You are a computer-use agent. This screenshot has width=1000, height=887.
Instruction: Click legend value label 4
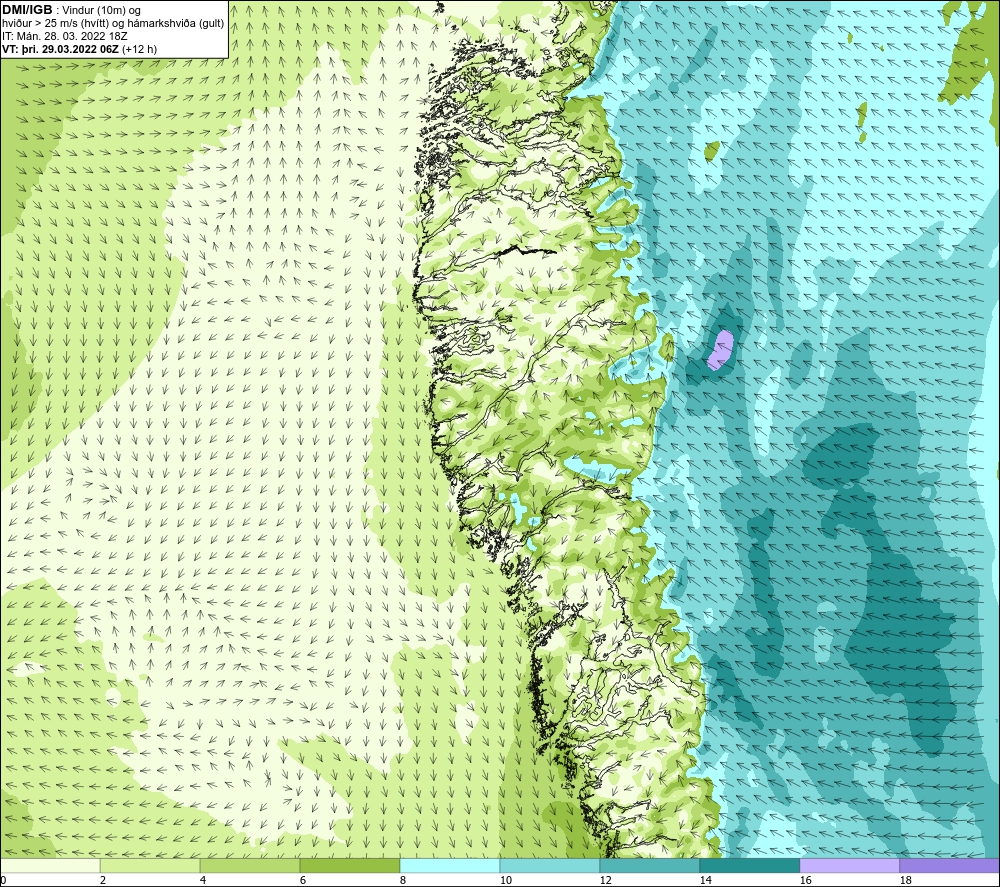[x=203, y=881]
